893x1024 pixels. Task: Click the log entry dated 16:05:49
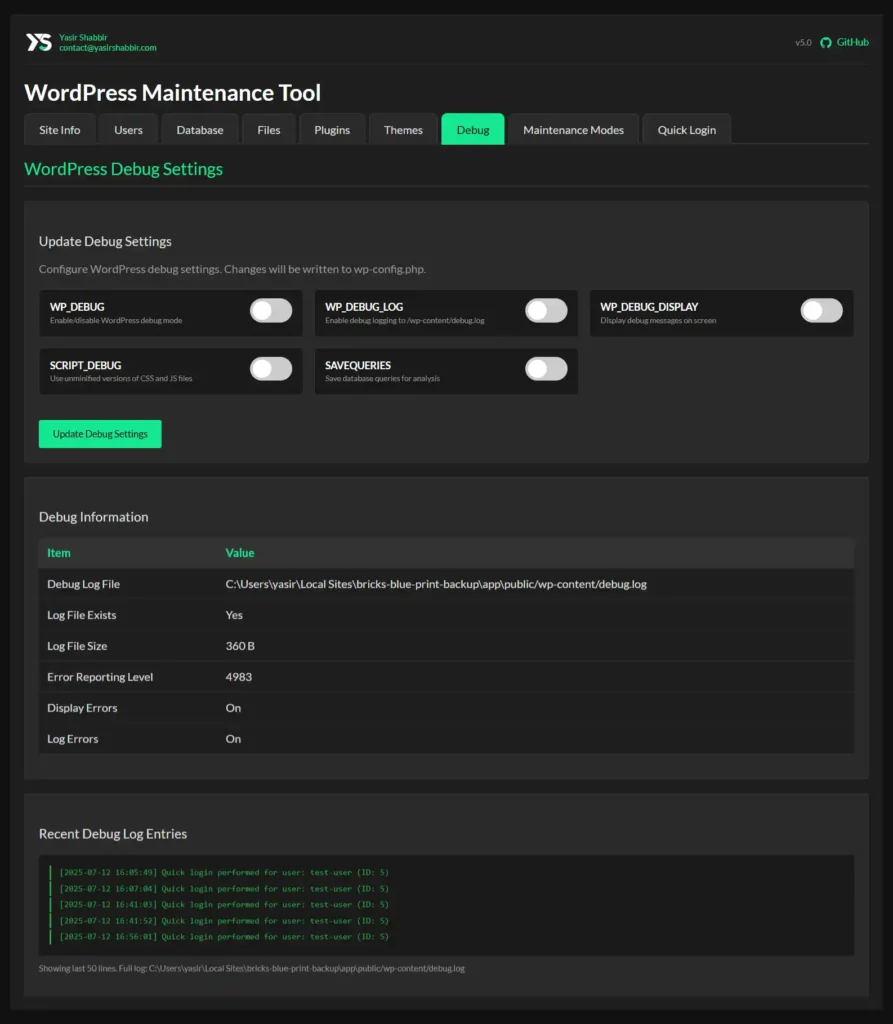[224, 872]
